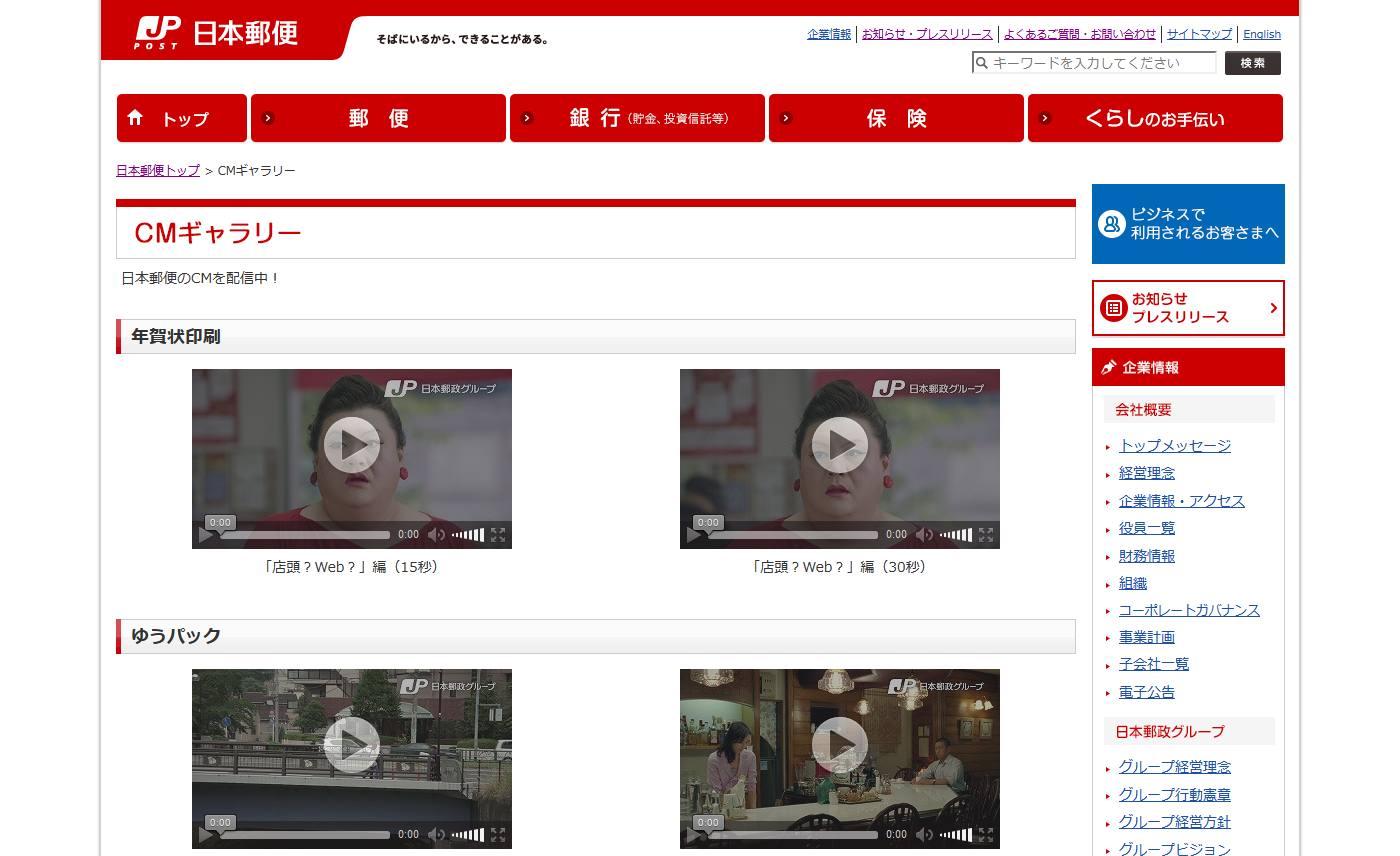Mute the 15秒 video speaker icon
The image size is (1400, 856).
(x=436, y=535)
